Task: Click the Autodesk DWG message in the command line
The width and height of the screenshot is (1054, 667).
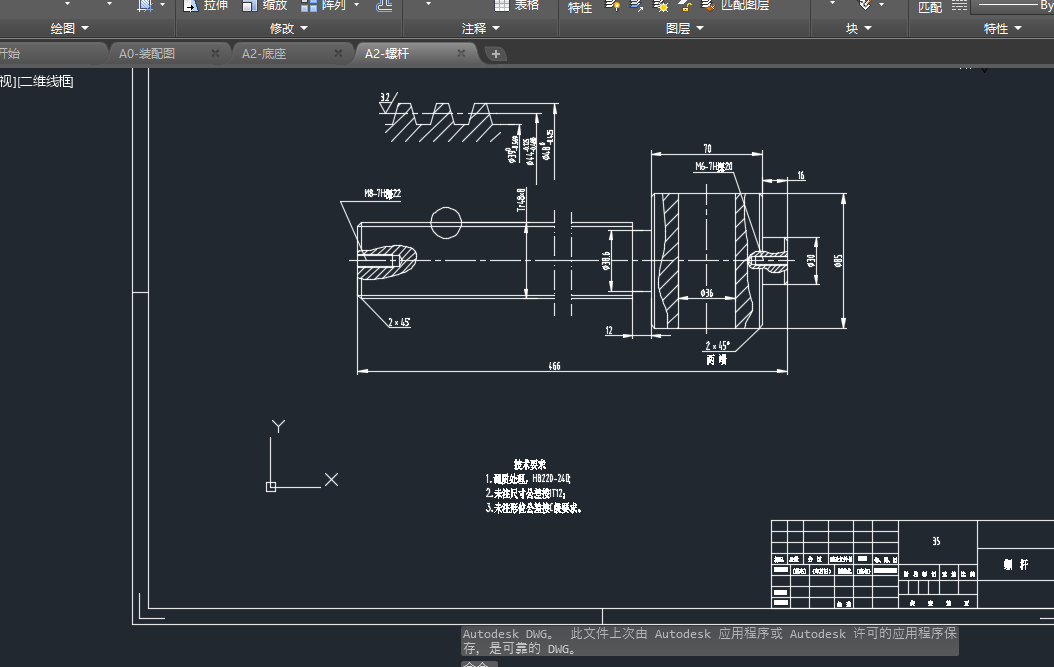Action: 709,641
